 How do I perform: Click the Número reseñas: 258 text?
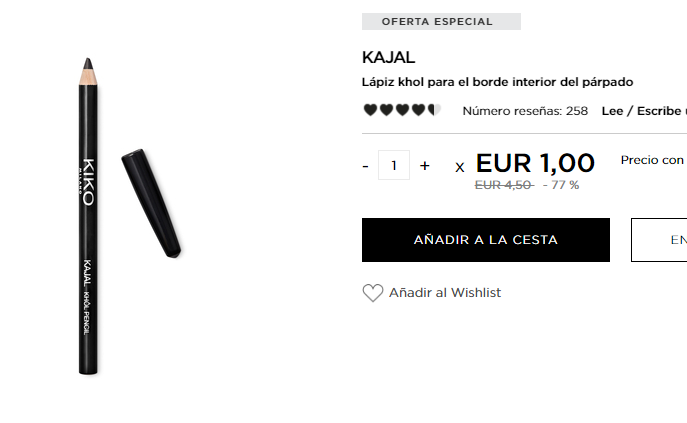pyautogui.click(x=525, y=111)
